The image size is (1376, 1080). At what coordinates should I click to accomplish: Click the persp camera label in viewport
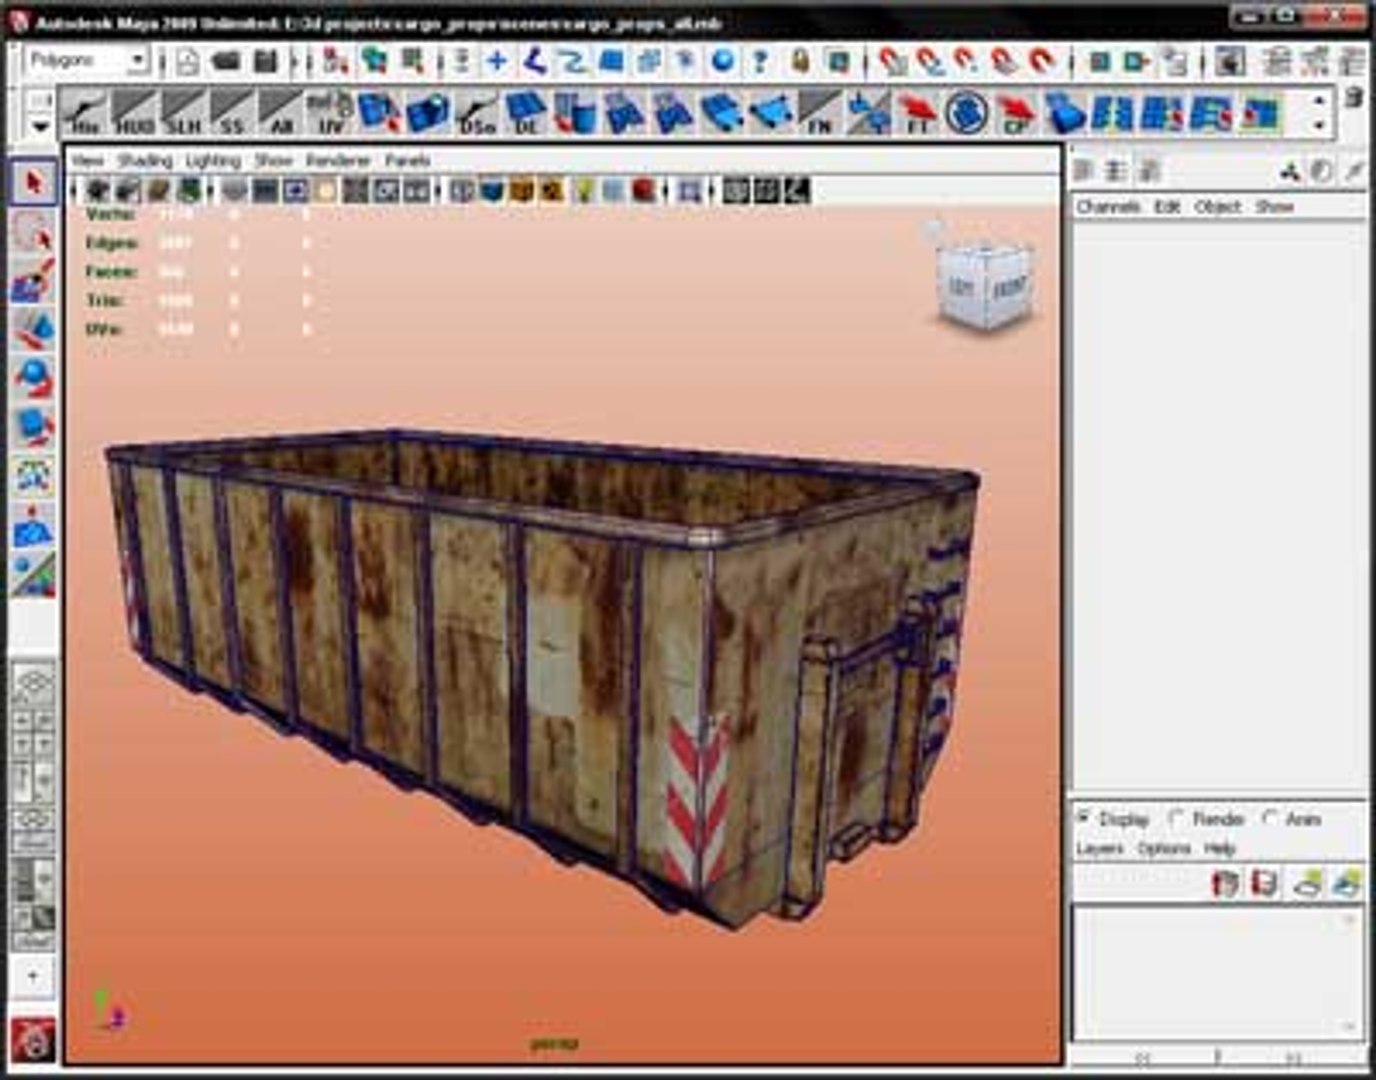pos(555,1043)
